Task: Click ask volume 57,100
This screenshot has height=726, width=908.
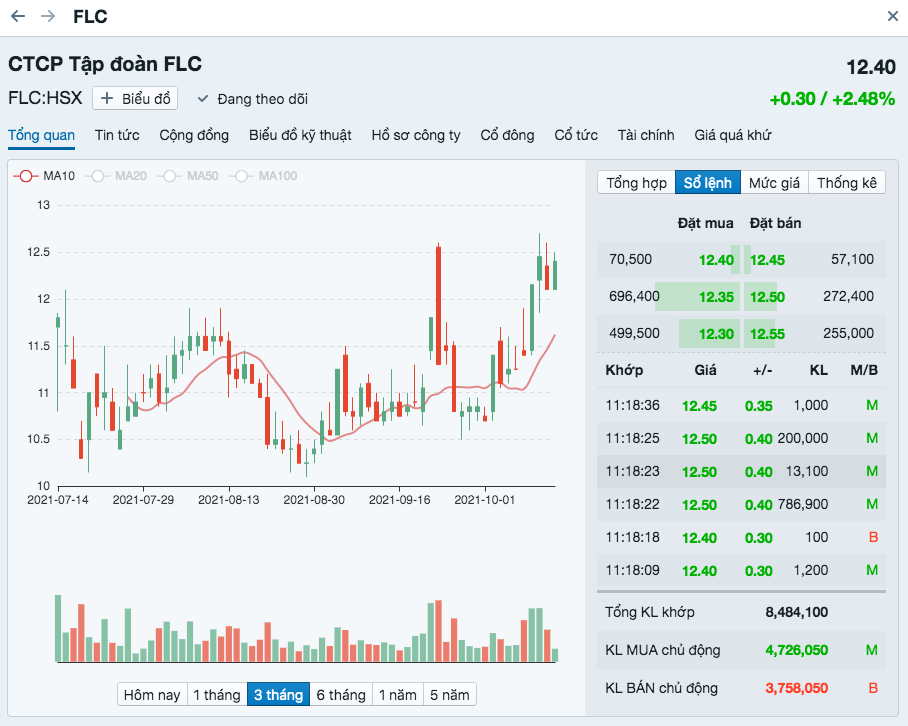Action: tap(852, 259)
